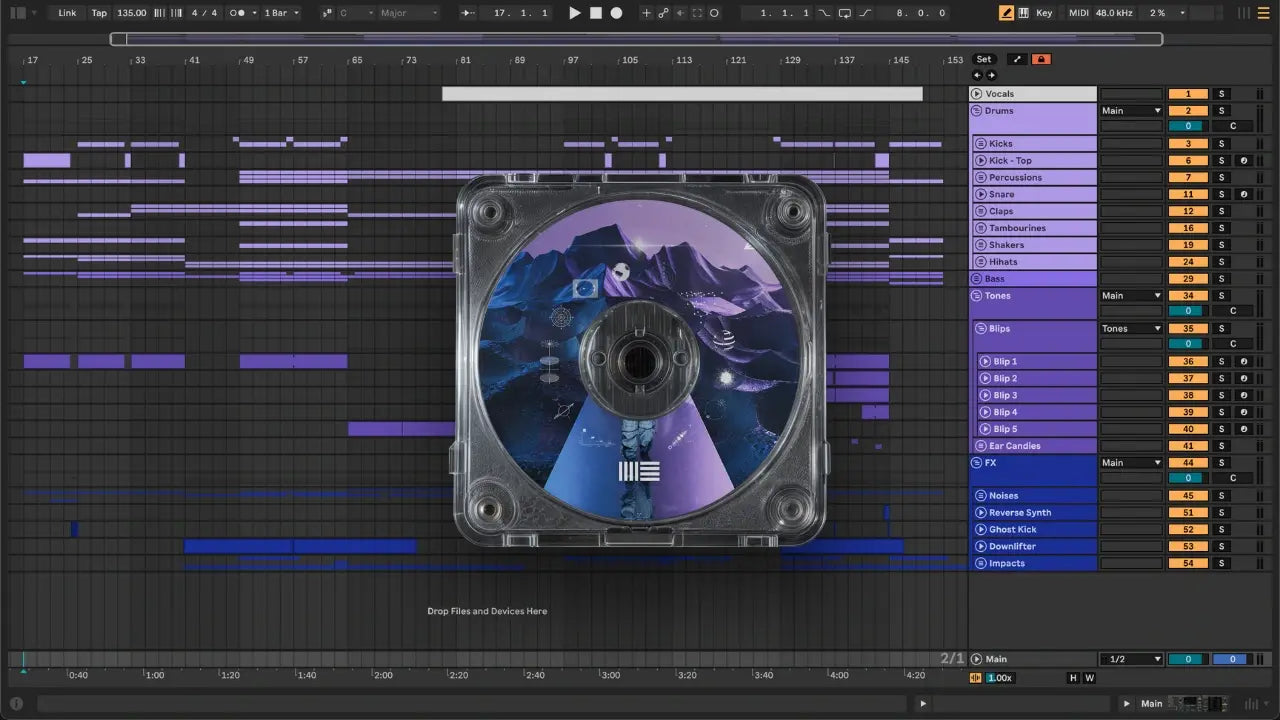Click the Lock Envelopes icon
The height and width of the screenshot is (720, 1280).
click(1041, 59)
